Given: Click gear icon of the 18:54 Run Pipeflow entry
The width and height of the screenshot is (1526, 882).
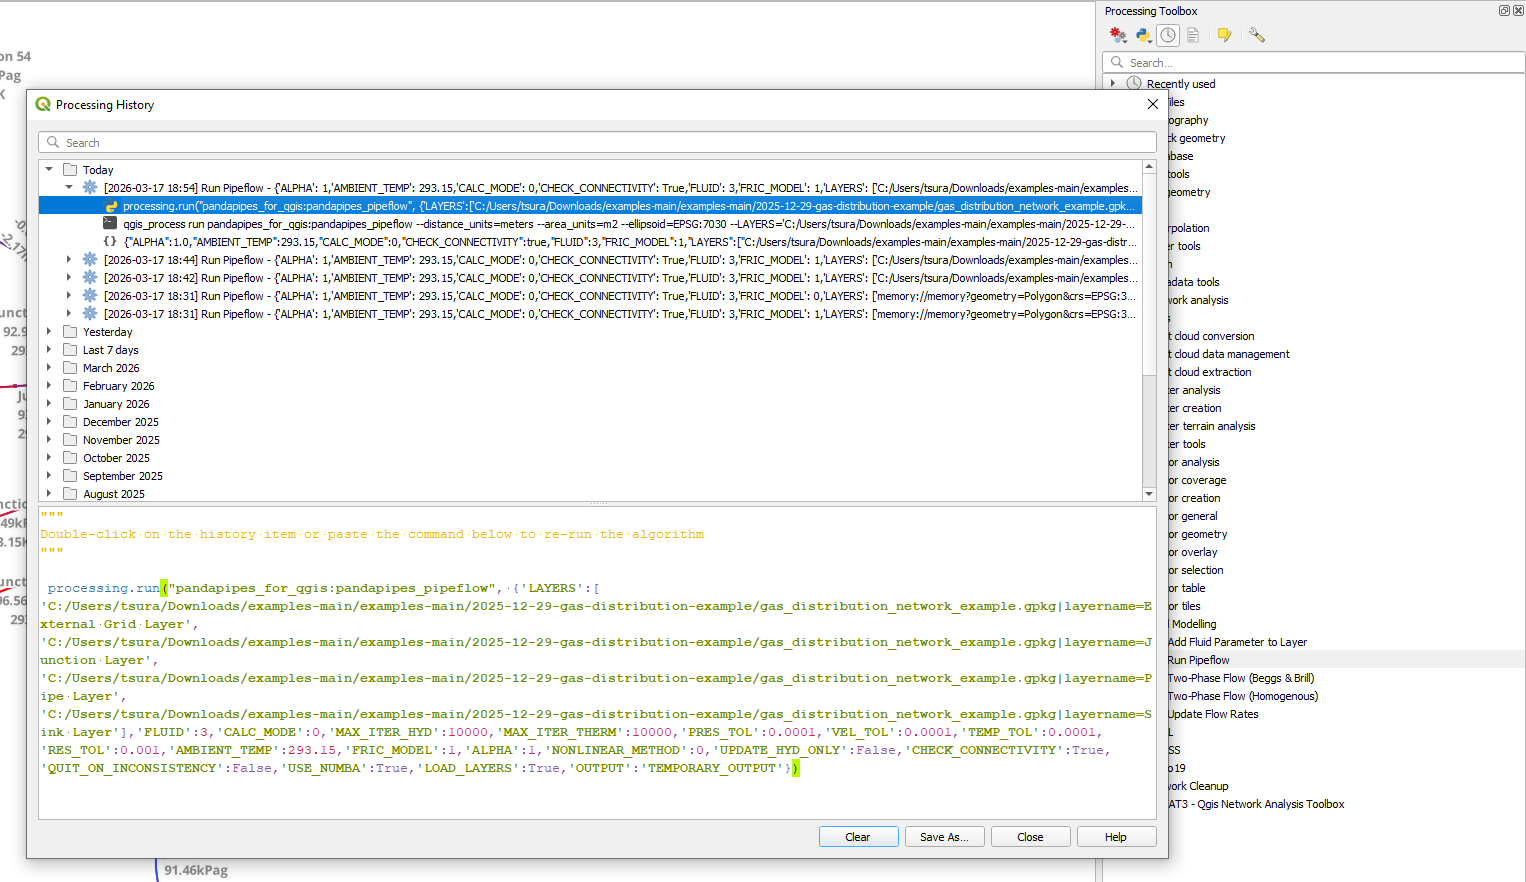Looking at the screenshot, I should click(x=90, y=187).
